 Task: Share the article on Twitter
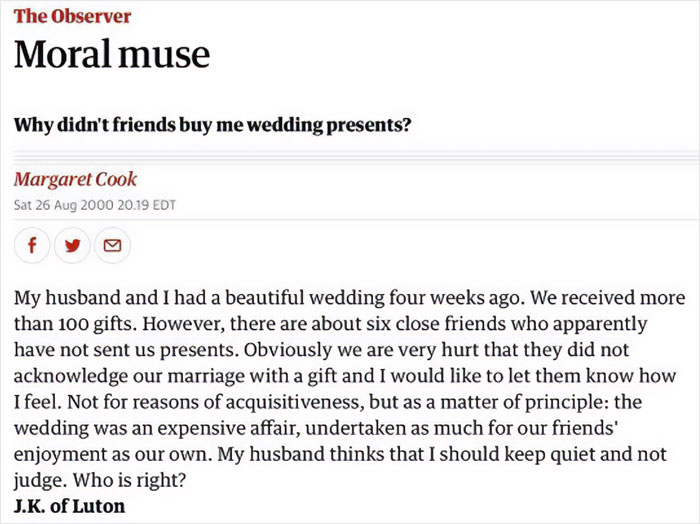point(70,246)
